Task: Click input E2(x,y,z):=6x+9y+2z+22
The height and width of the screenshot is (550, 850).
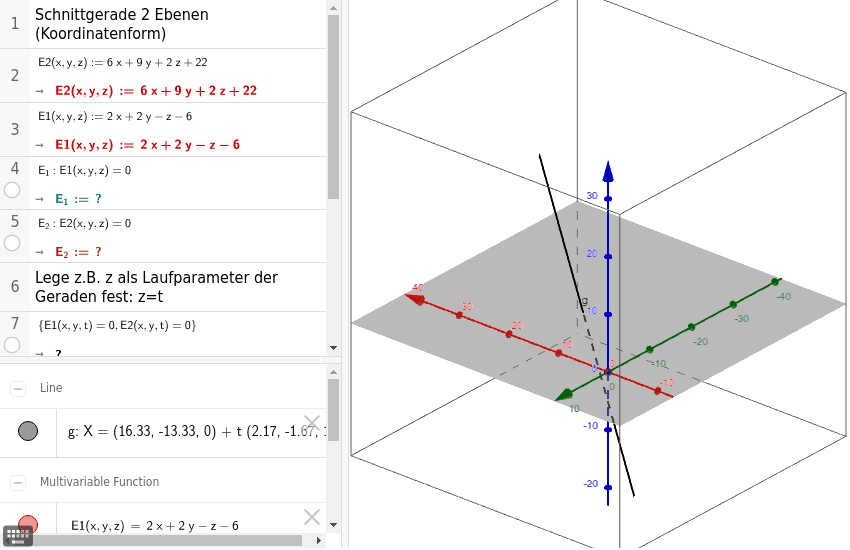Action: [123, 62]
